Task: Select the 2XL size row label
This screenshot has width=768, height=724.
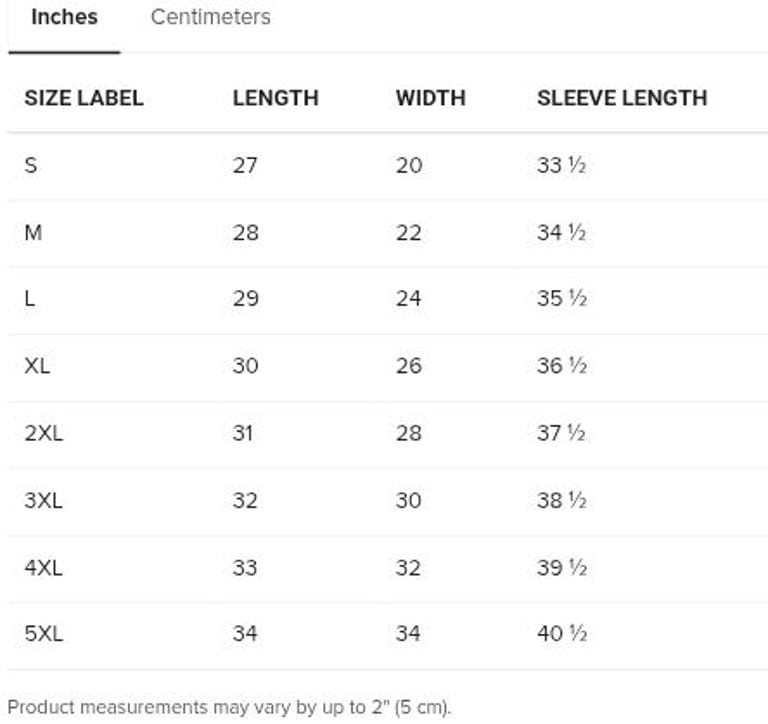Action: 43,433
